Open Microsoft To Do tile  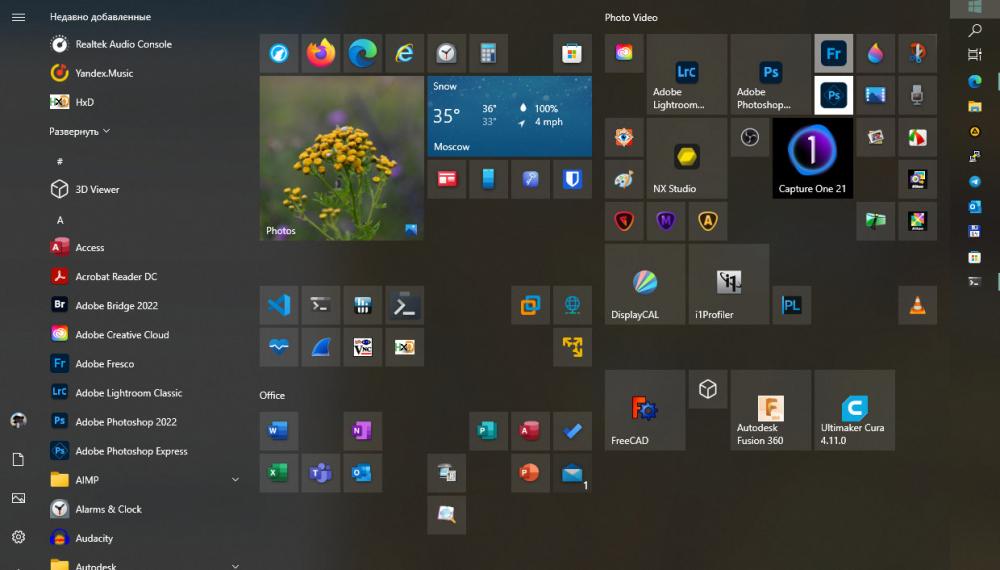coord(572,430)
